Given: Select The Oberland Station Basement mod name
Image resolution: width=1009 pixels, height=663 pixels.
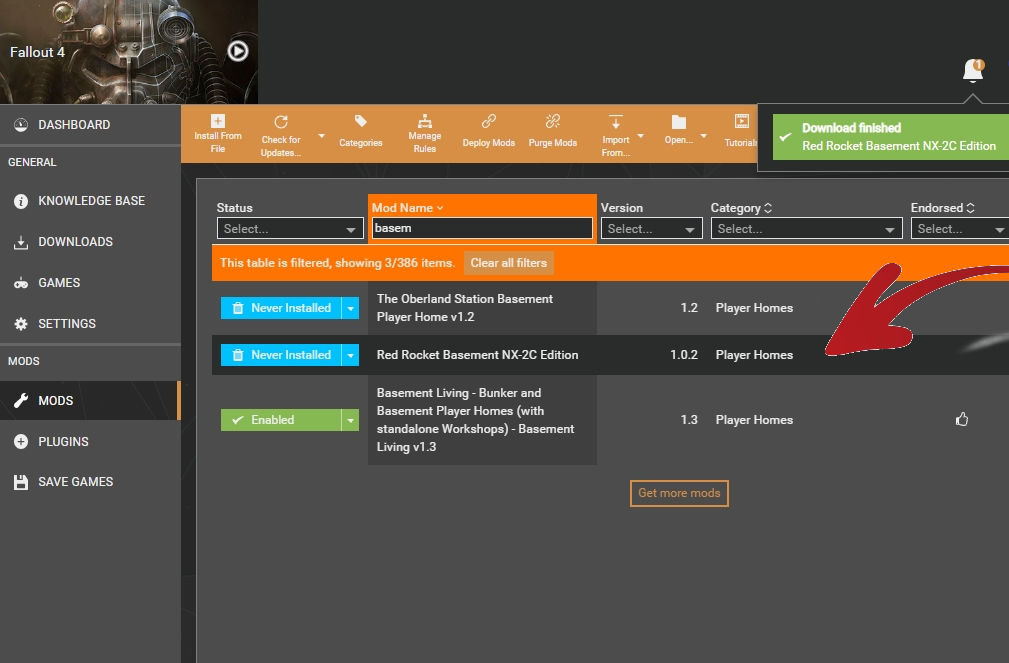Looking at the screenshot, I should point(465,308).
